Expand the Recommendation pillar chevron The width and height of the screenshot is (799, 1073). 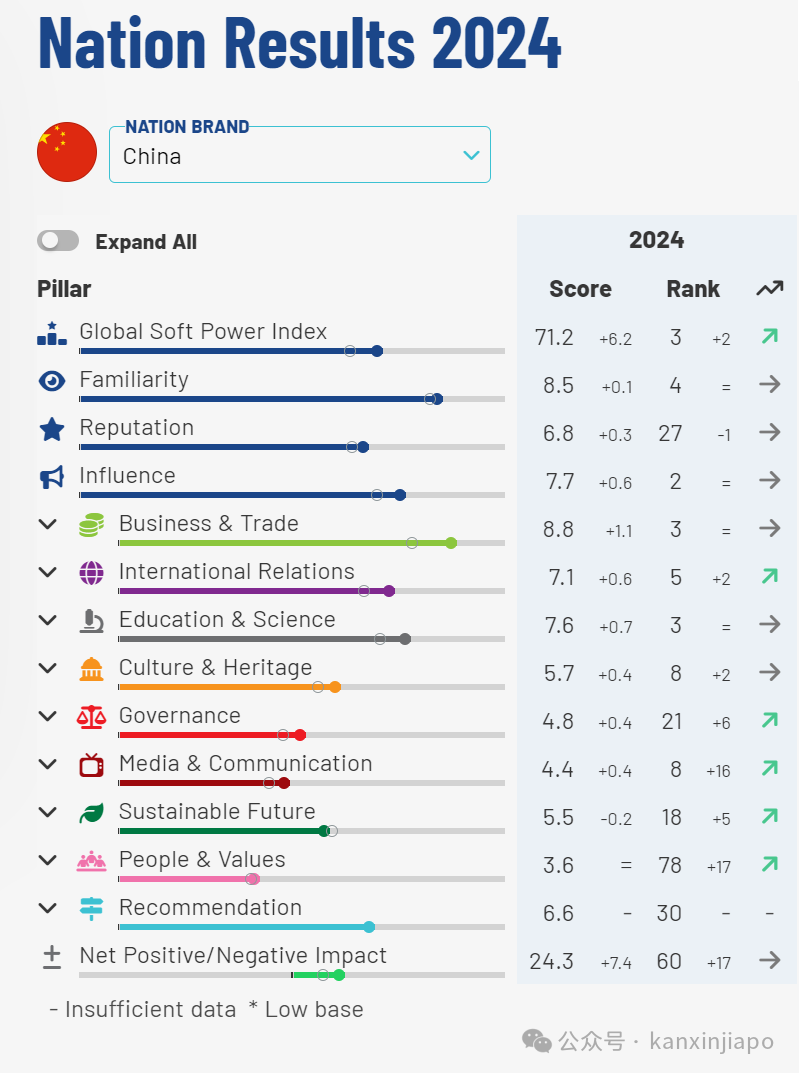(x=48, y=908)
